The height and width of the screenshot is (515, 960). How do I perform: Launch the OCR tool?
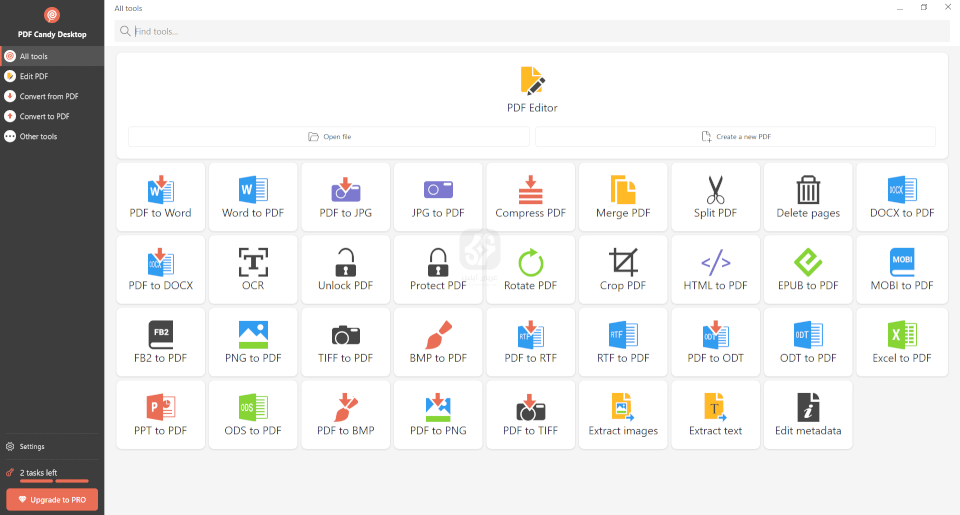pyautogui.click(x=253, y=269)
